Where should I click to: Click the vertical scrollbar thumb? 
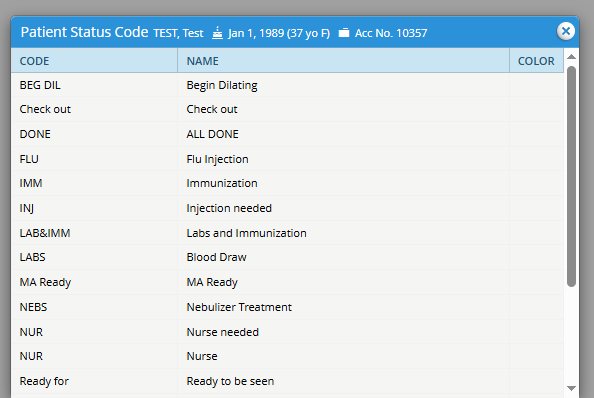click(x=571, y=176)
